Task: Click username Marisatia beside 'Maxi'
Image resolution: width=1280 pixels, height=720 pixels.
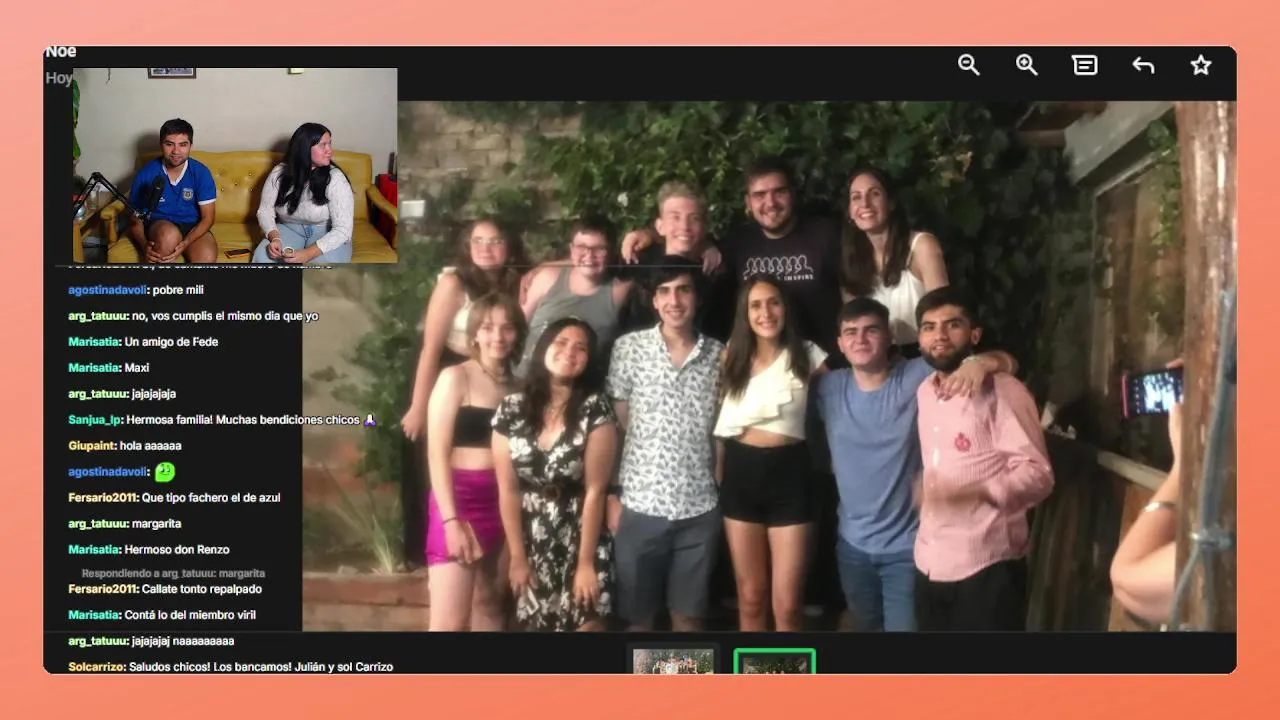Action: 94,368
